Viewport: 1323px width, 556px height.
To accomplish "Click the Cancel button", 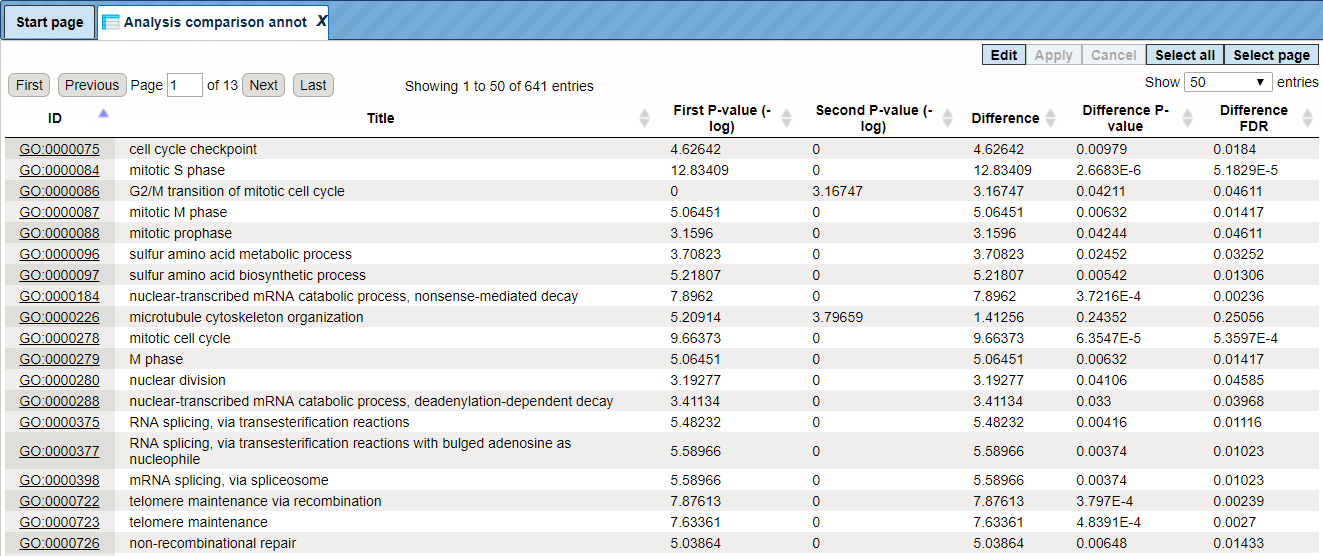I will click(1113, 55).
